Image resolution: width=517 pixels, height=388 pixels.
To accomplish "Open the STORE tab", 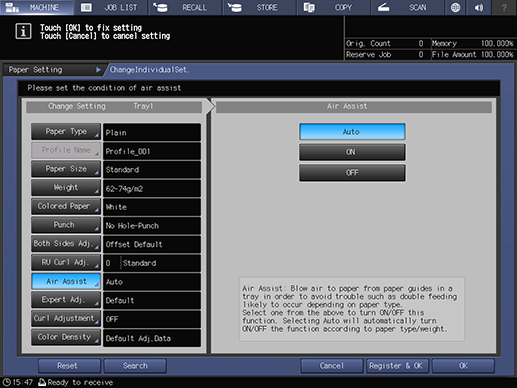I will (259, 7).
